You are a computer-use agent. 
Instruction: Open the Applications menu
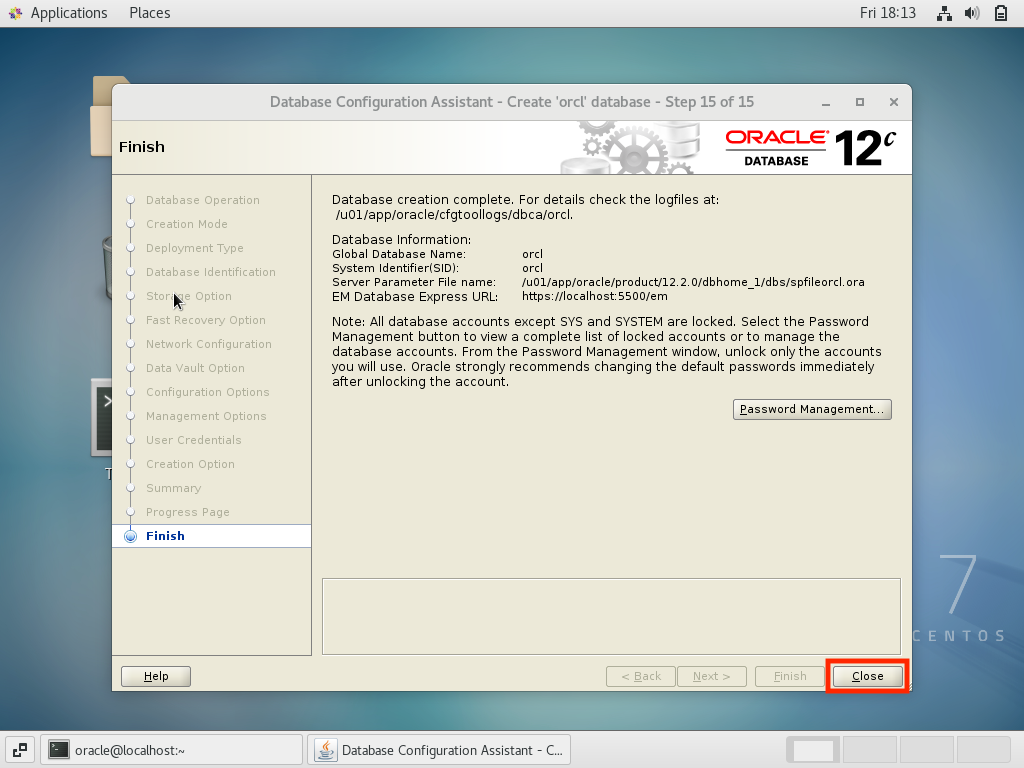69,13
